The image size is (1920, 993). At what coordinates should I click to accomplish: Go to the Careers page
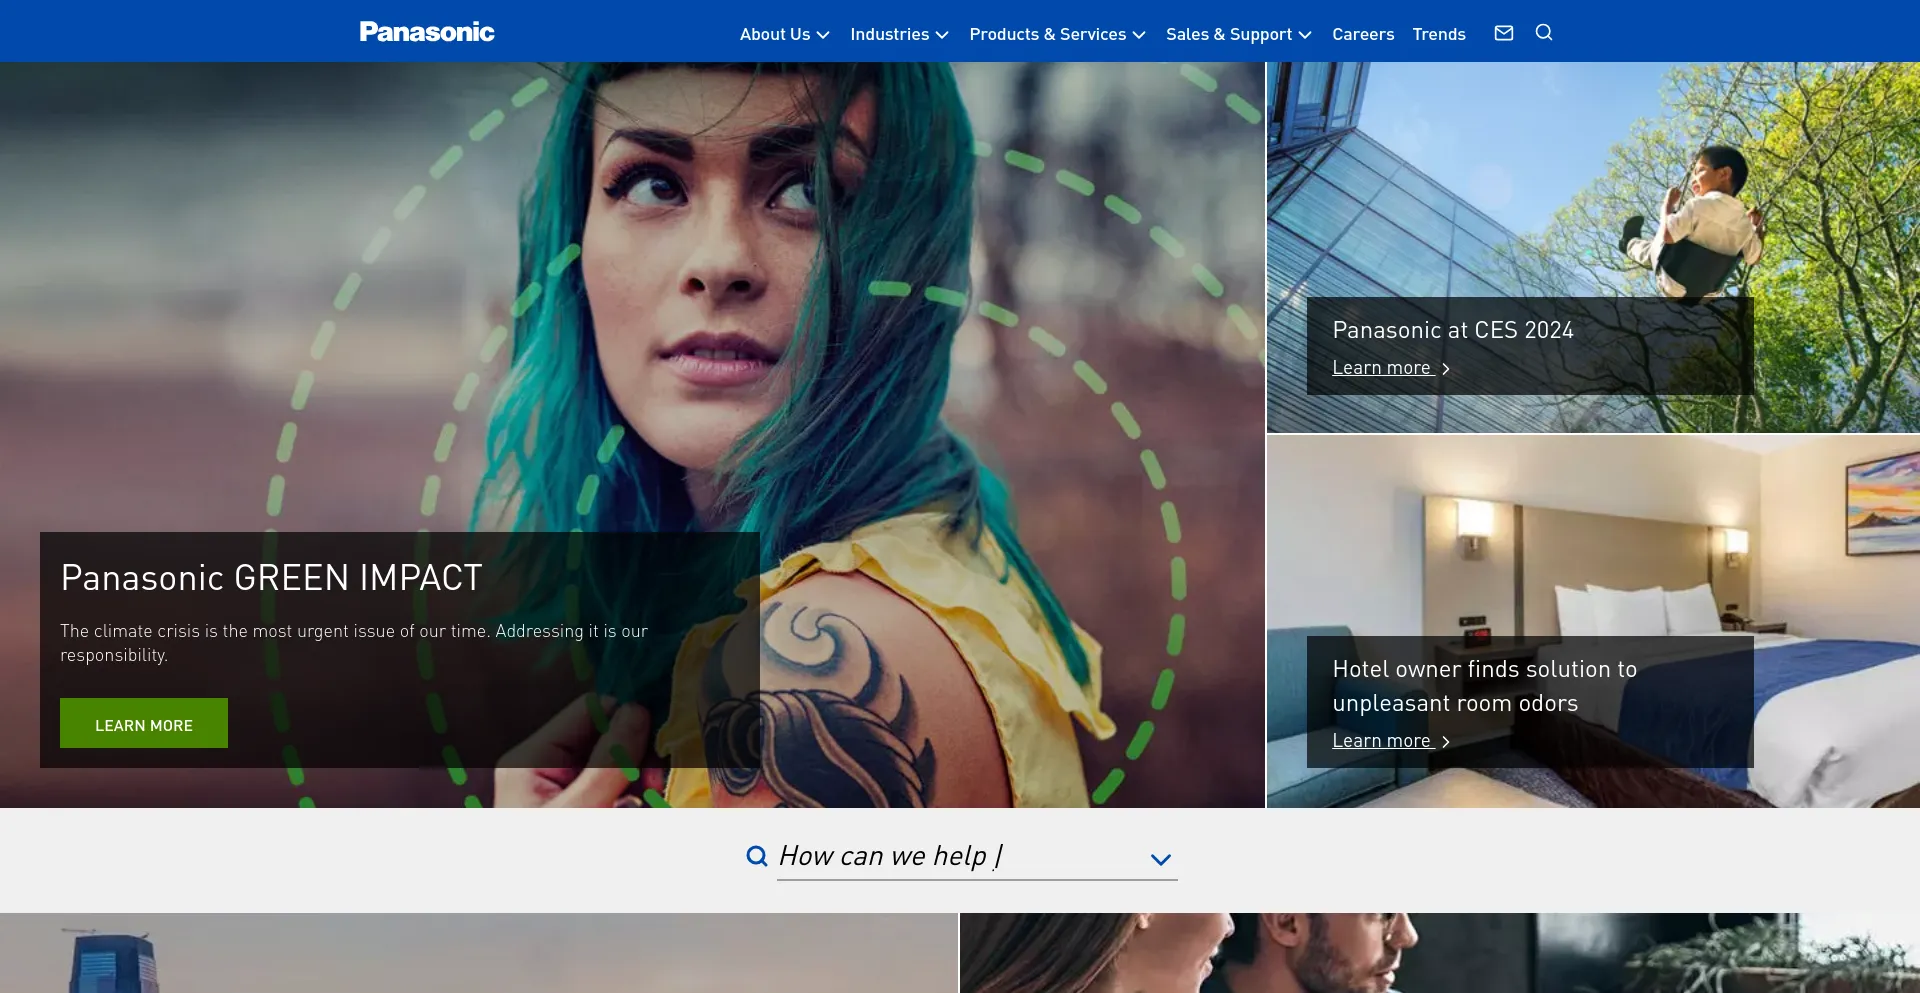pyautogui.click(x=1362, y=34)
